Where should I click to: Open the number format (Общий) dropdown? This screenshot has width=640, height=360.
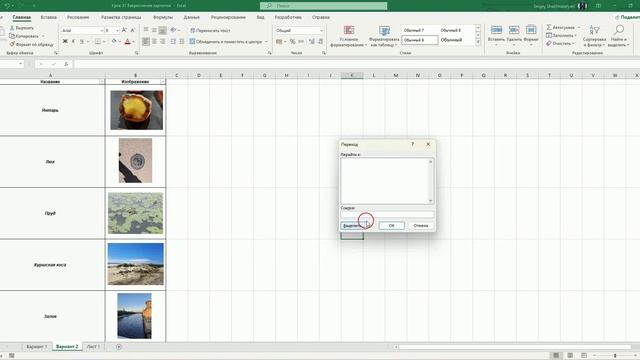[321, 31]
